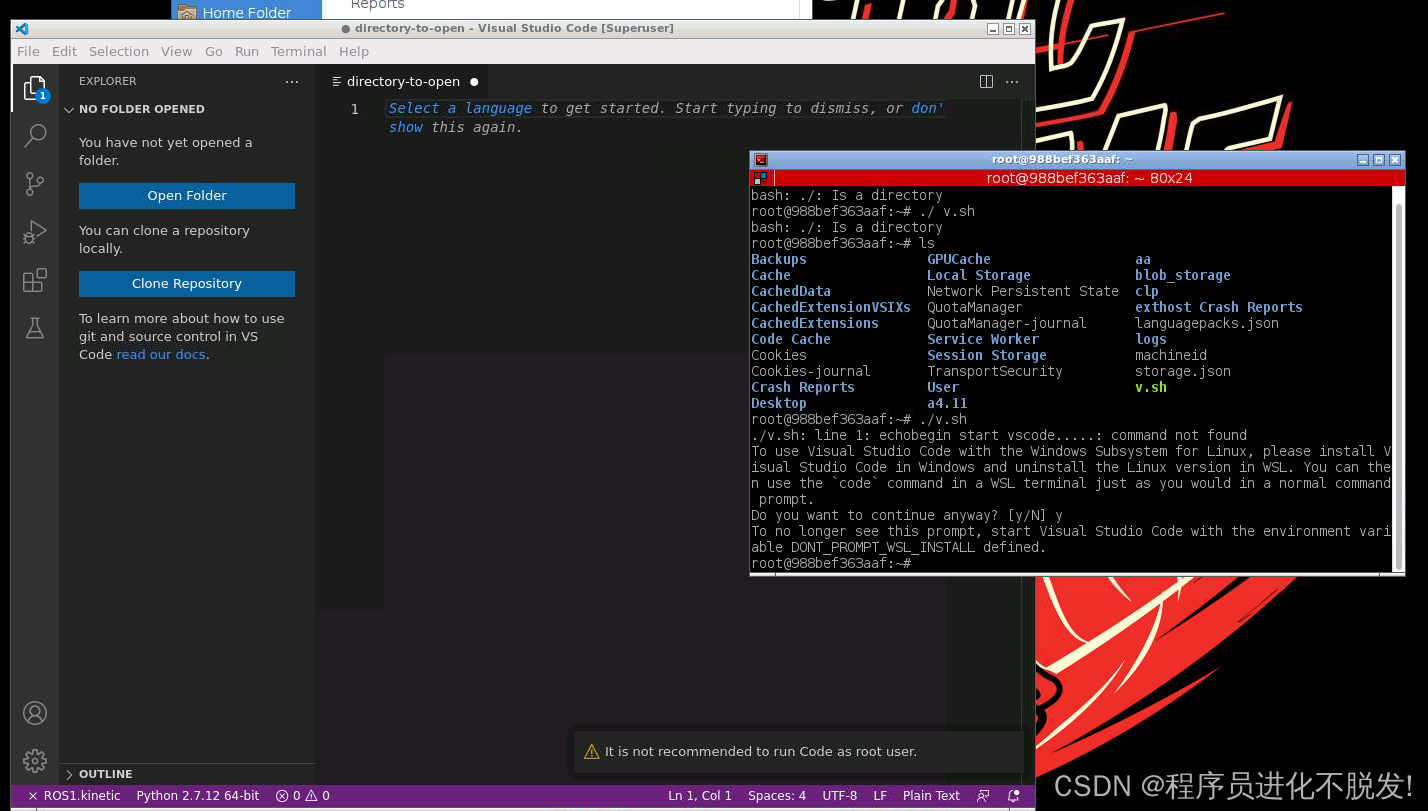Viewport: 1428px width, 811px height.
Task: Click the Open Folder button
Action: point(187,196)
